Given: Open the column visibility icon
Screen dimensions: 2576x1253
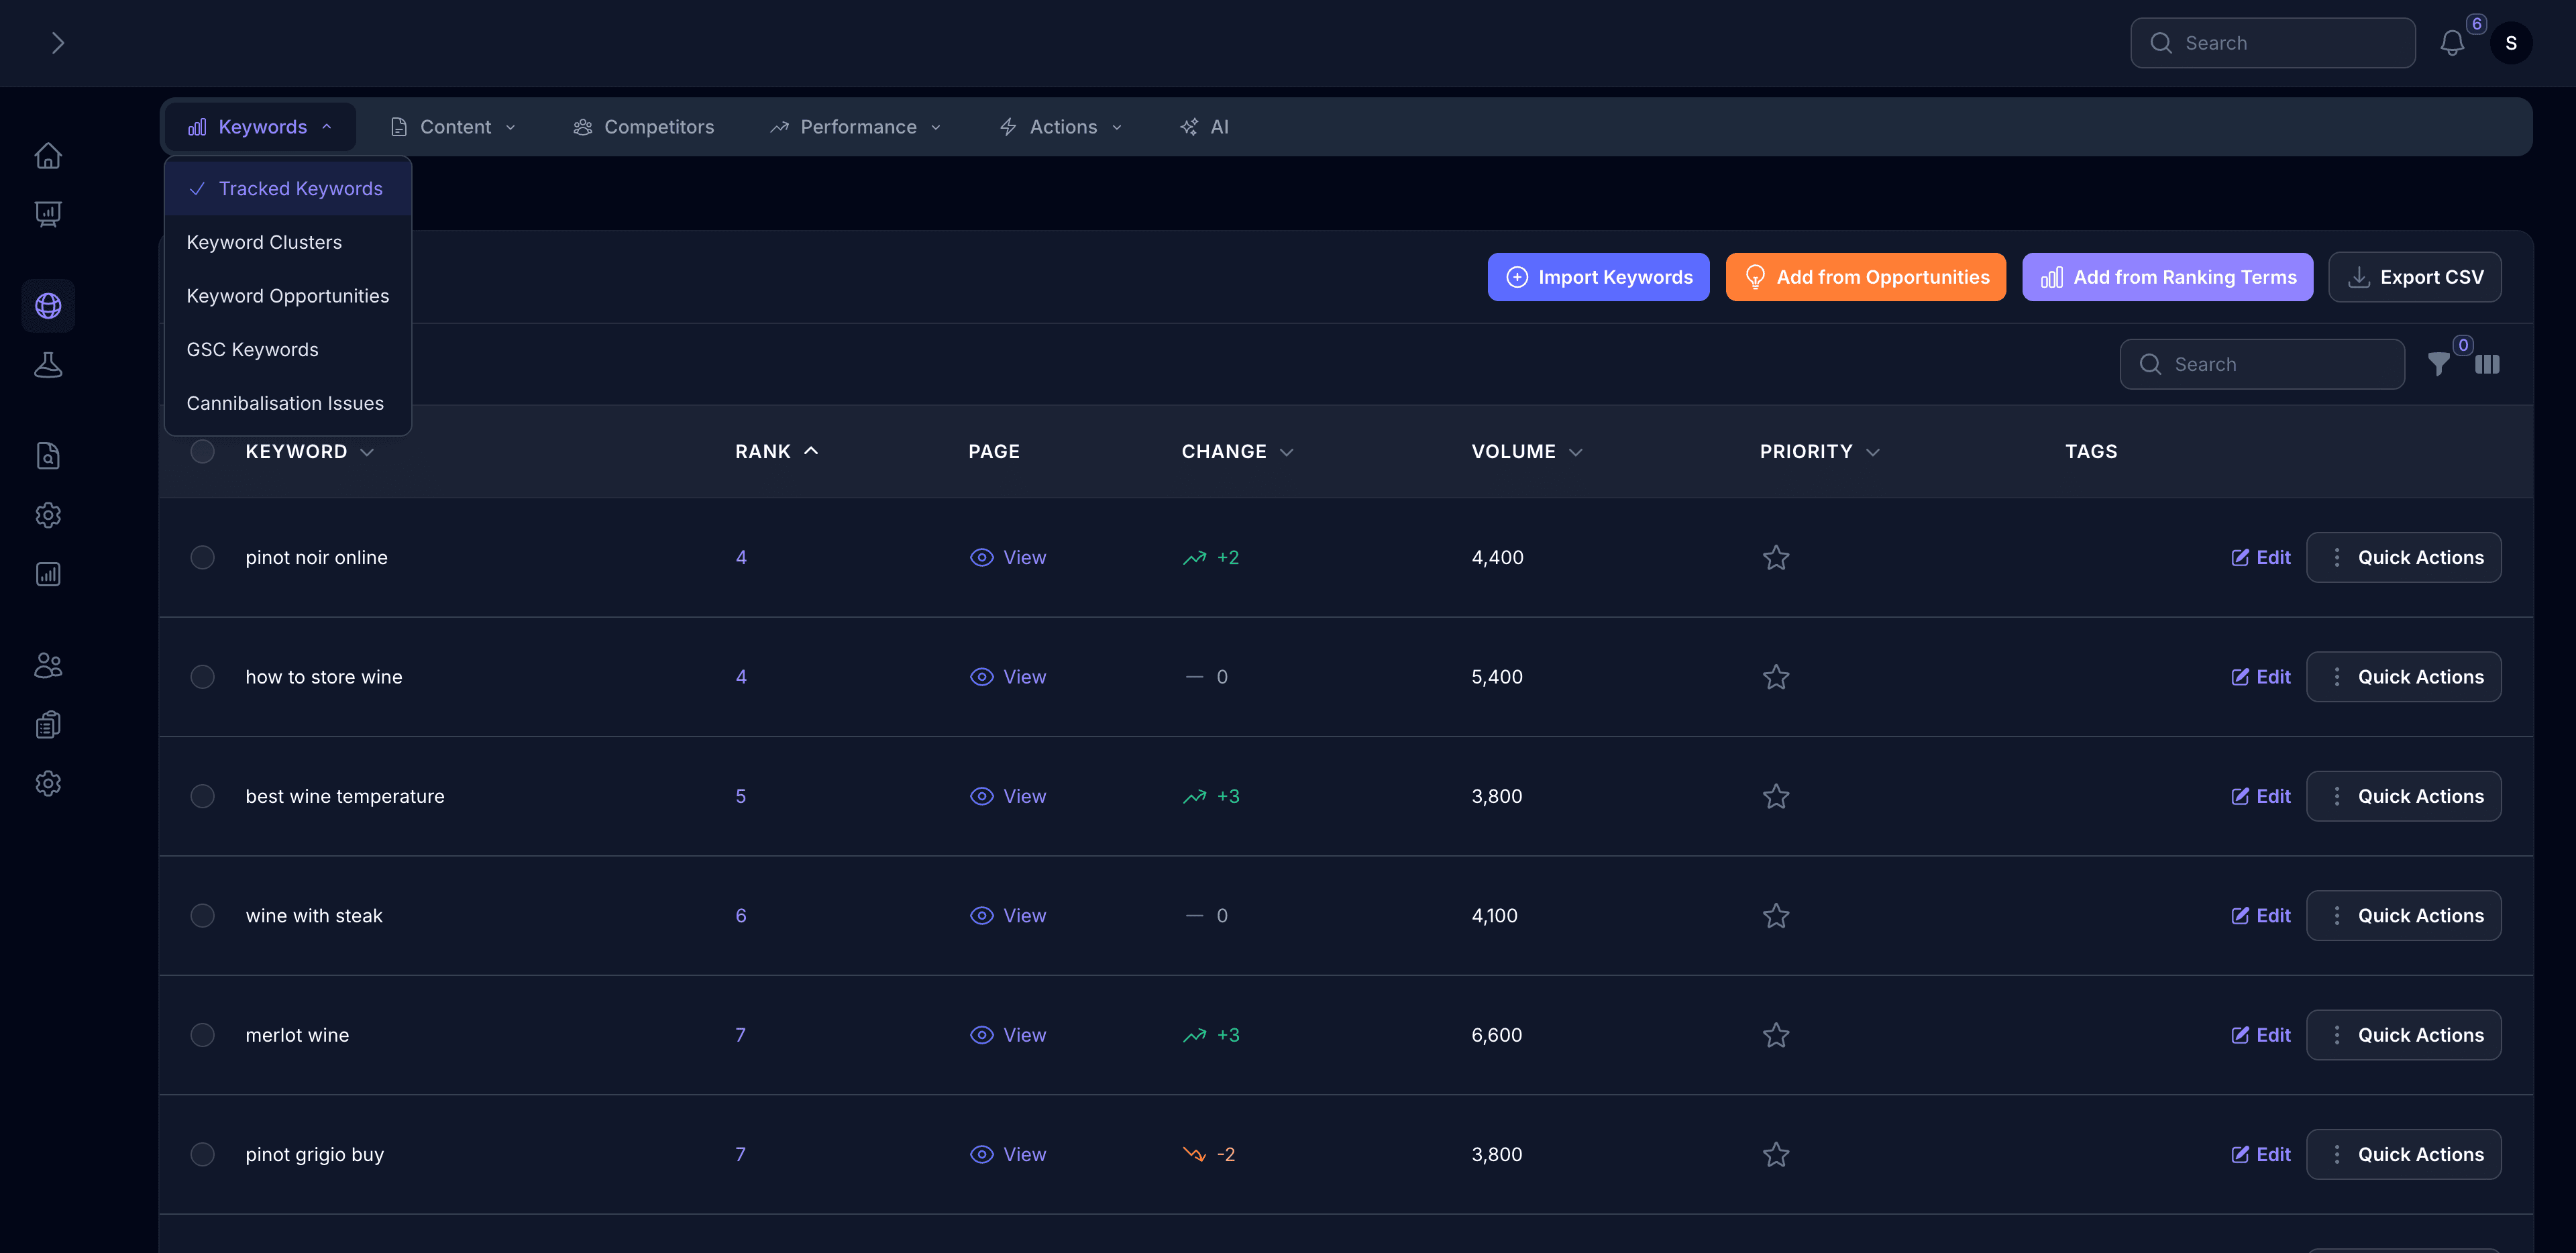Looking at the screenshot, I should (x=2487, y=364).
